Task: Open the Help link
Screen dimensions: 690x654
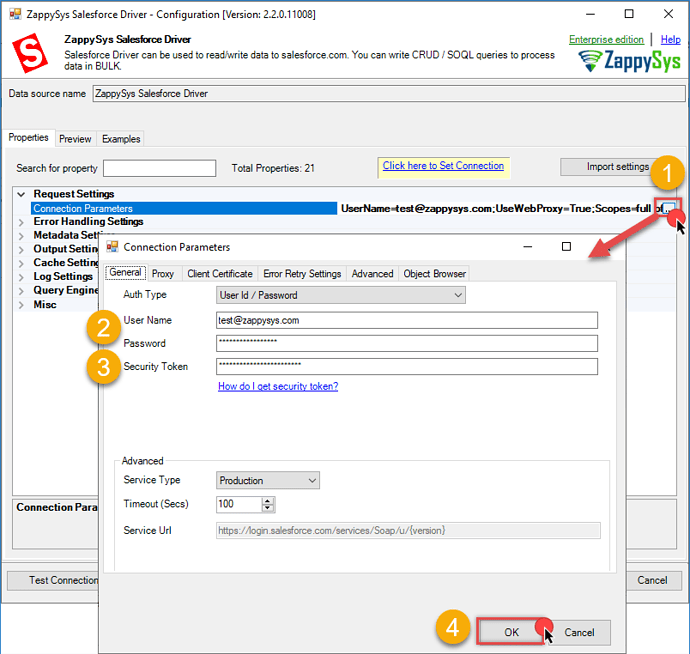Action: click(670, 40)
